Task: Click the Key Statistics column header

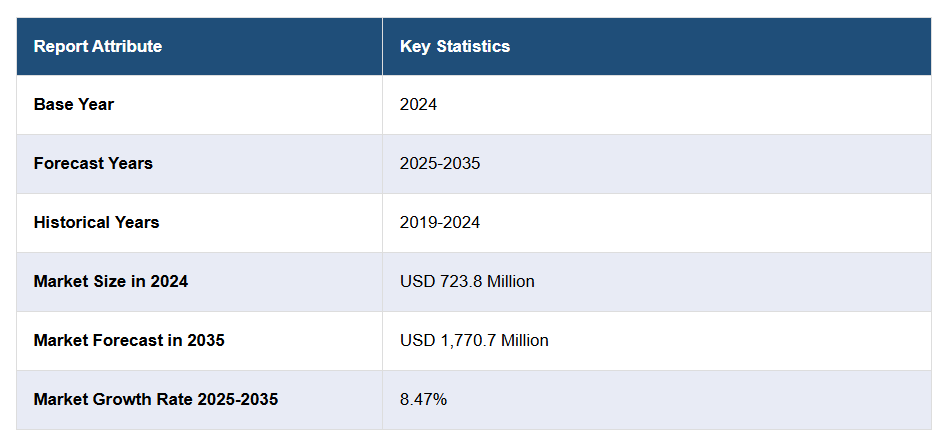Action: [455, 46]
